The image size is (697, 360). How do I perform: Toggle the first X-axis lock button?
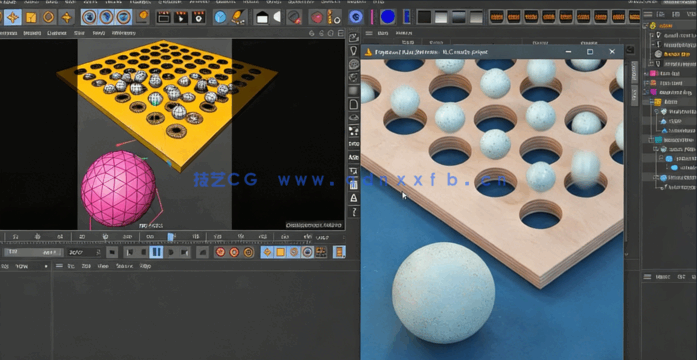click(89, 17)
